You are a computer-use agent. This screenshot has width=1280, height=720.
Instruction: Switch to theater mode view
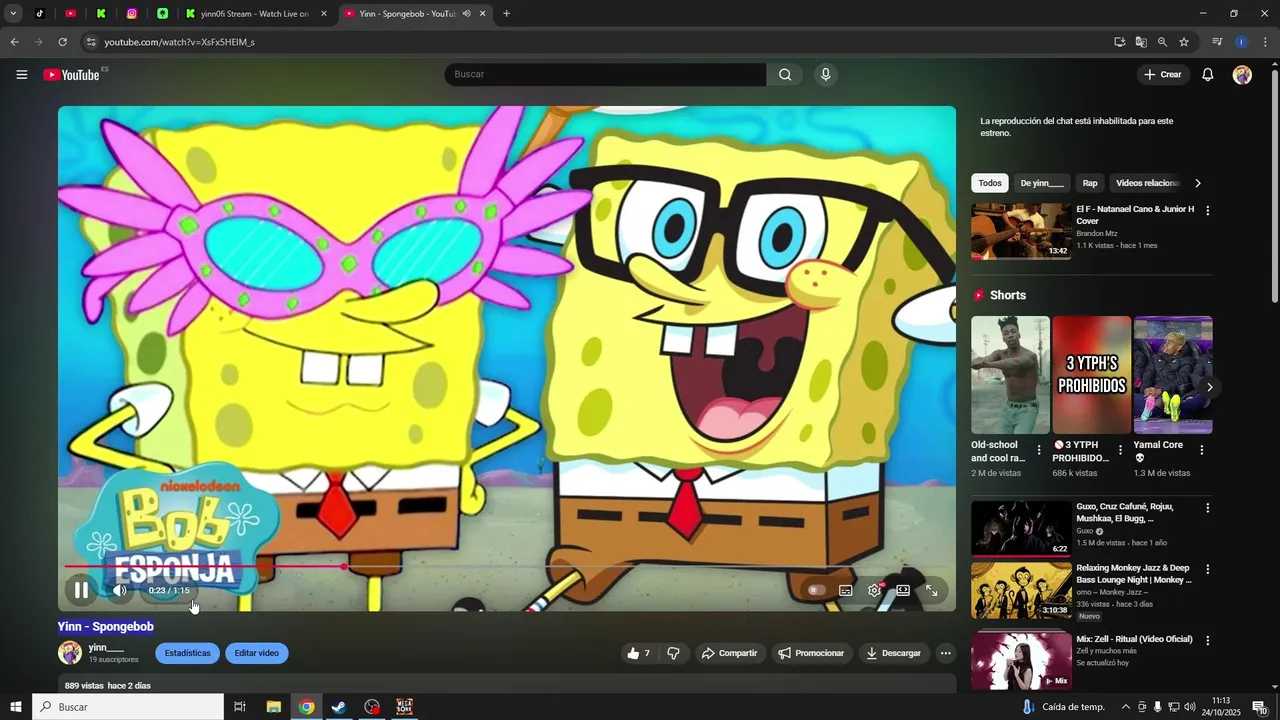pos(903,590)
